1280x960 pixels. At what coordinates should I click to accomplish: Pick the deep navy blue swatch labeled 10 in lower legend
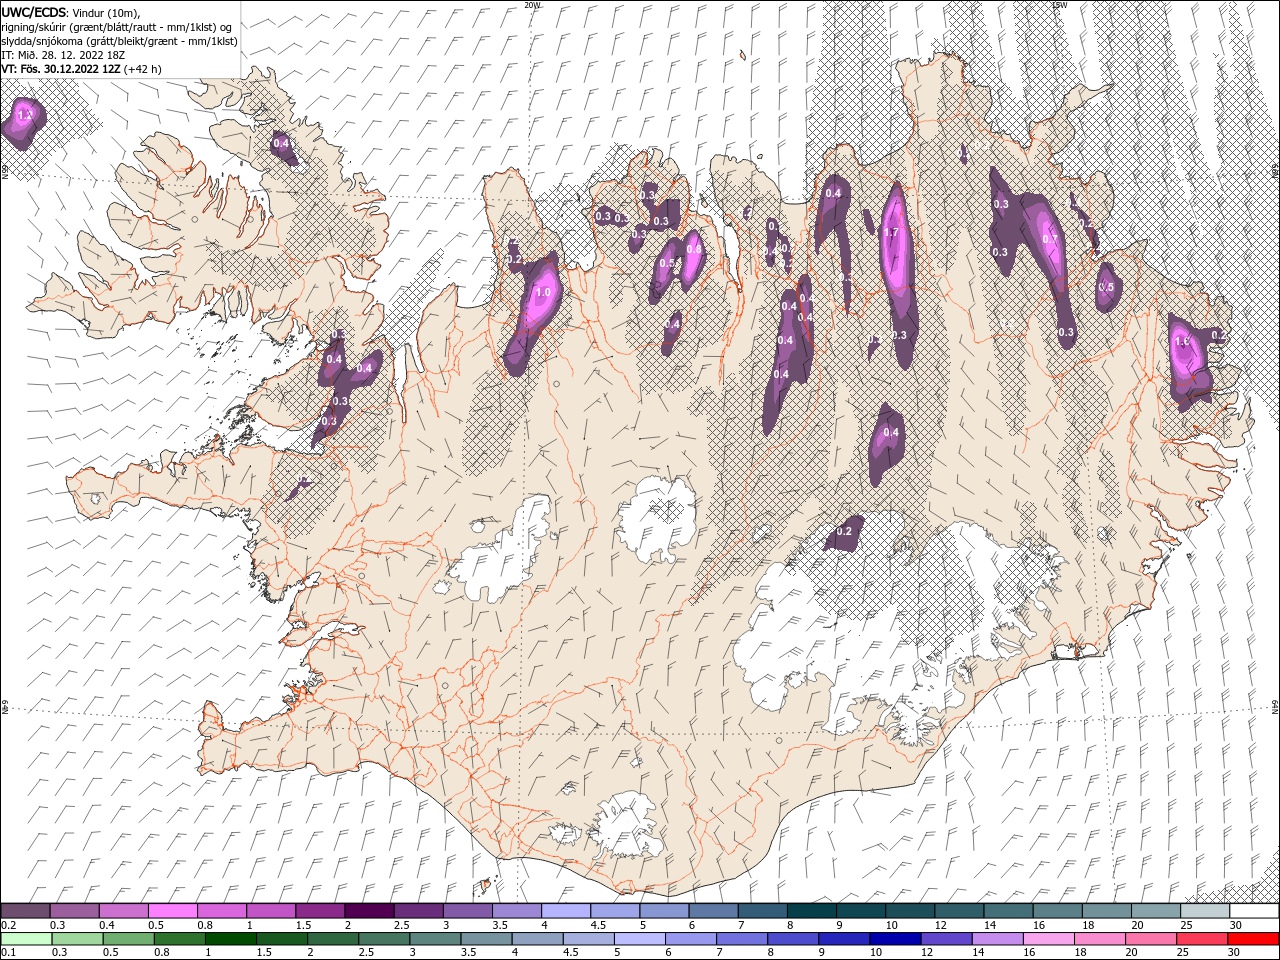point(895,939)
